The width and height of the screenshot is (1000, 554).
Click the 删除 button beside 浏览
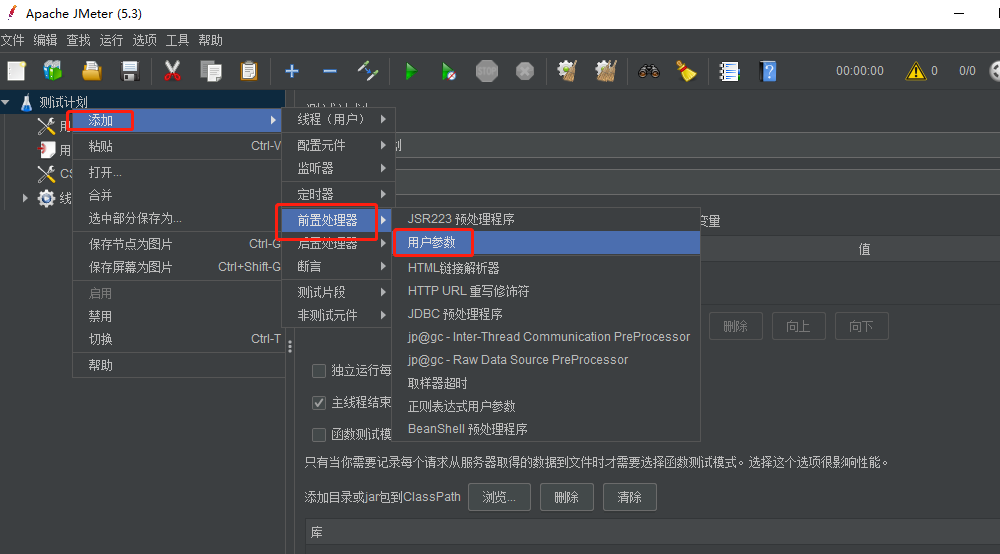(x=566, y=497)
